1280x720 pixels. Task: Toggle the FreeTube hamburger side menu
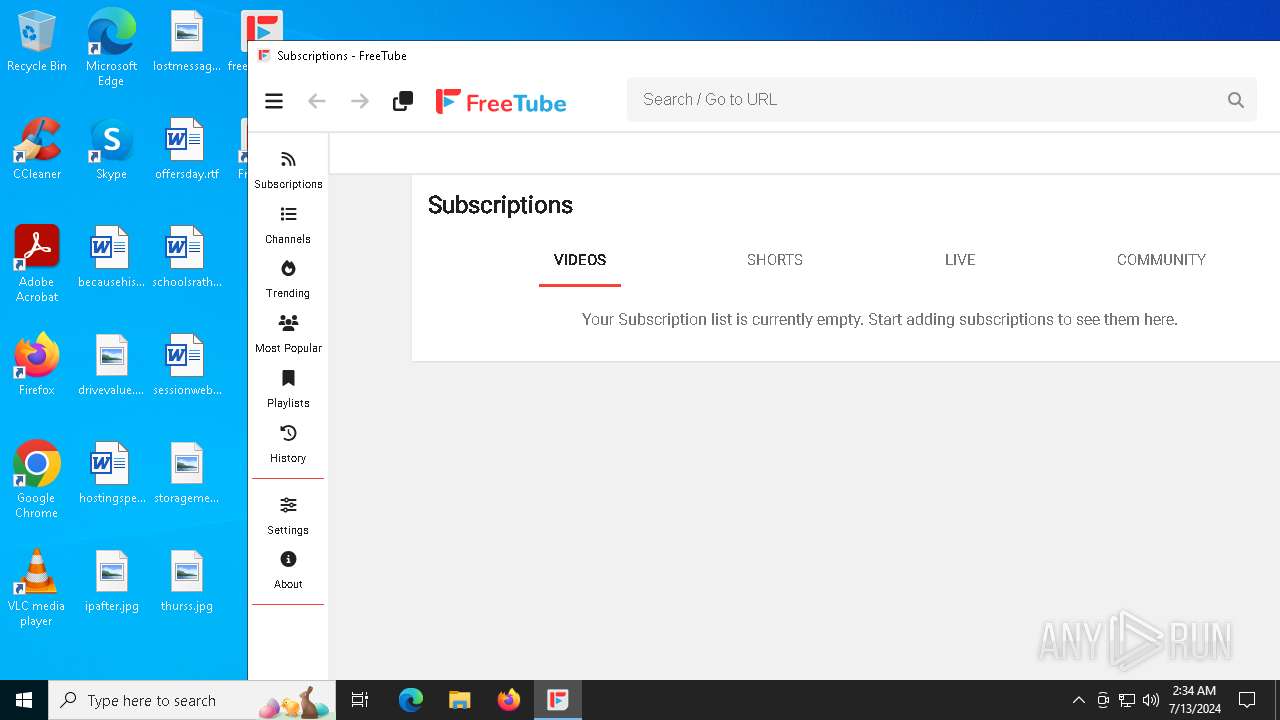click(274, 101)
